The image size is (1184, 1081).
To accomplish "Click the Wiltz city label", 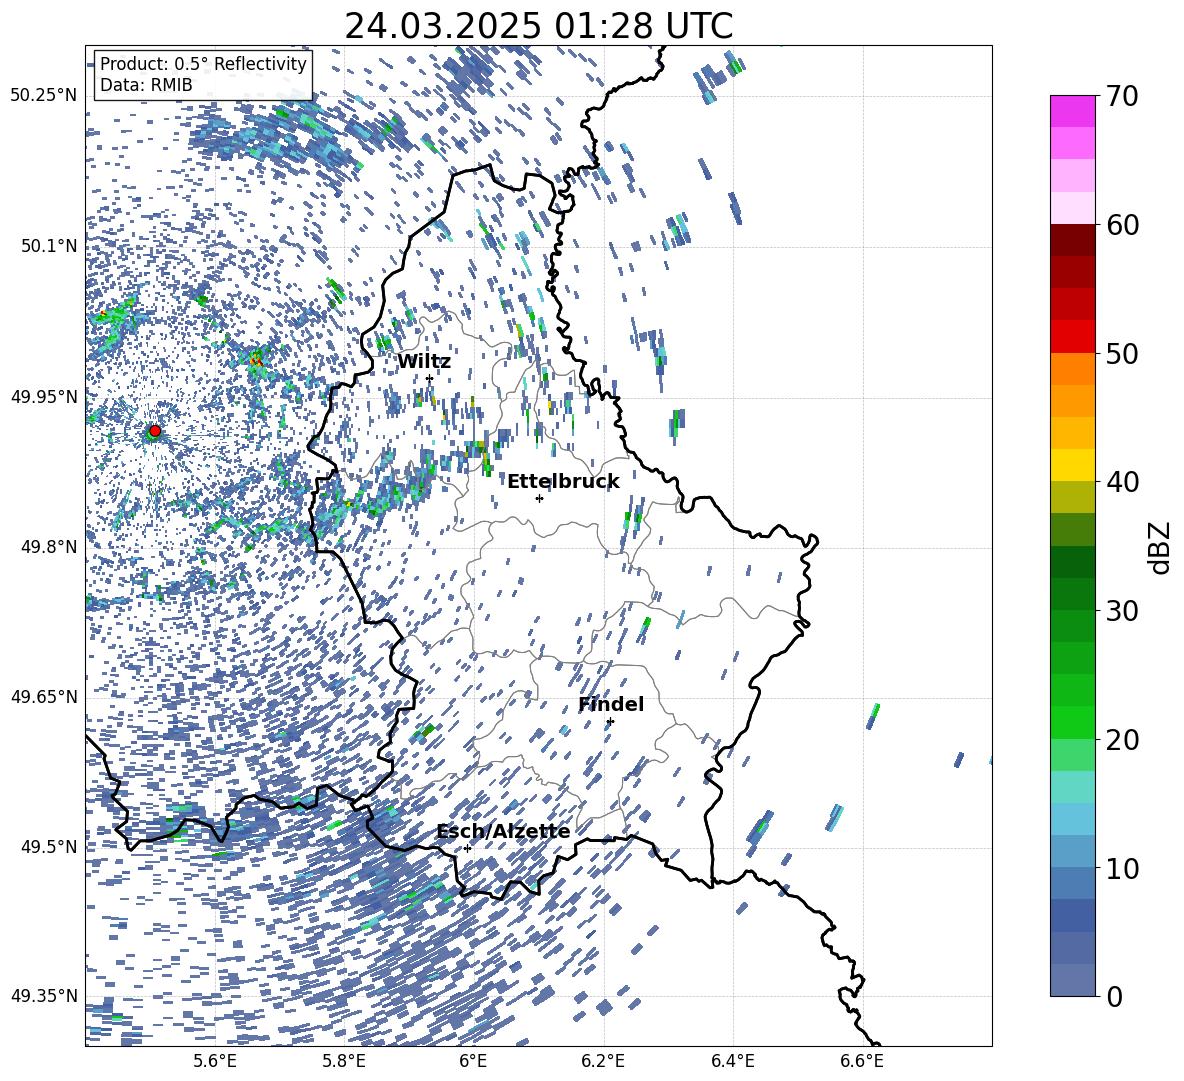I will coord(424,362).
